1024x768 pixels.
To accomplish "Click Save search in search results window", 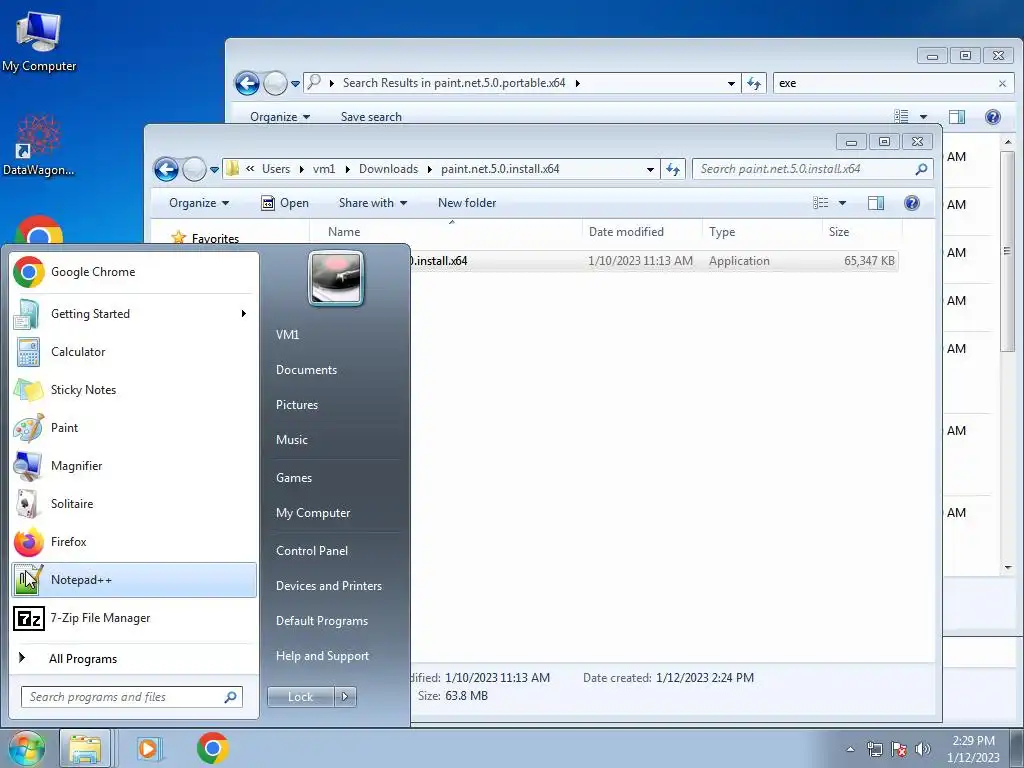I will click(371, 117).
